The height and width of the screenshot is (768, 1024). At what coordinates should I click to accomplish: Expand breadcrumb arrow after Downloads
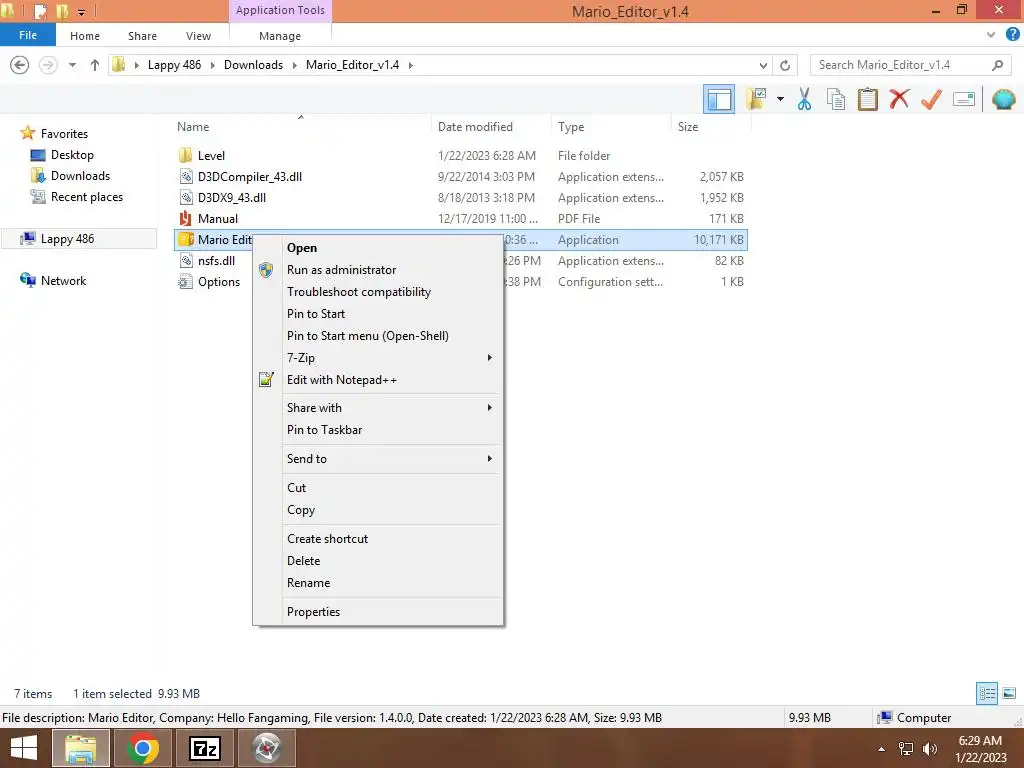(295, 65)
